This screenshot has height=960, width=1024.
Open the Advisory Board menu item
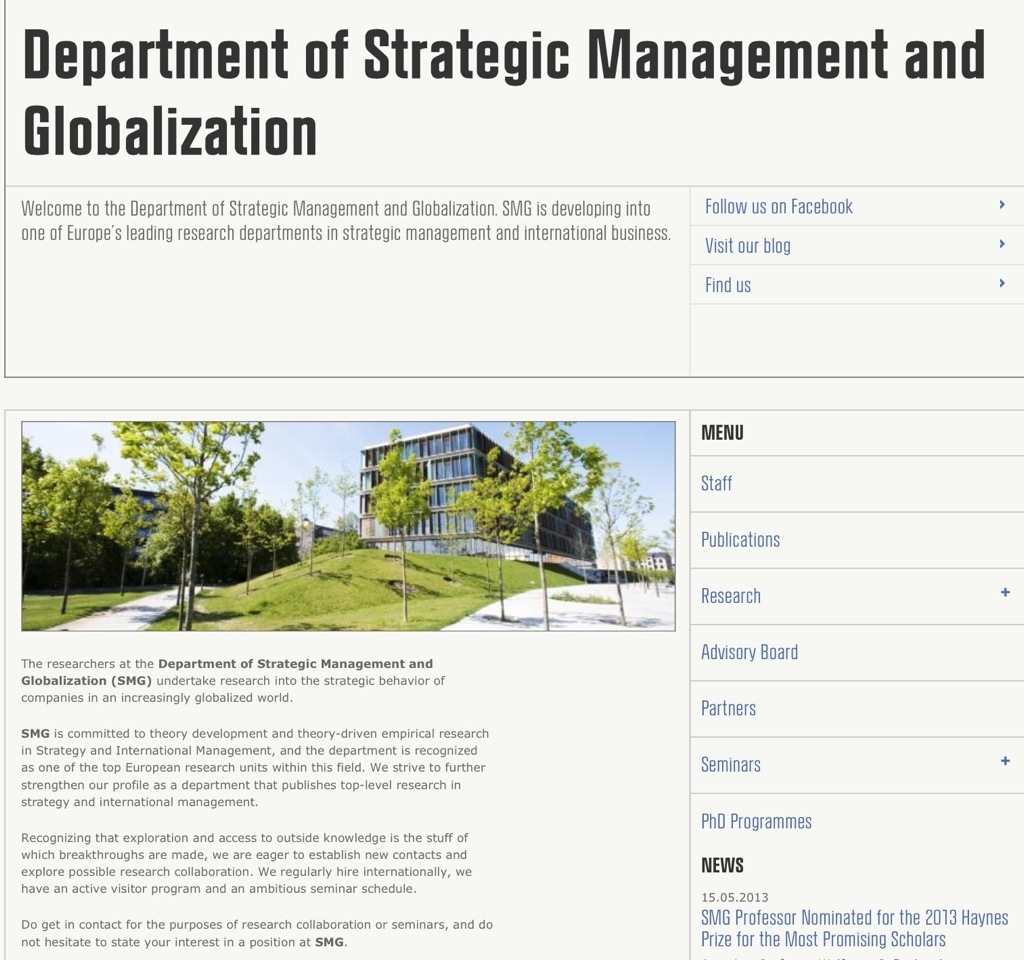point(749,653)
